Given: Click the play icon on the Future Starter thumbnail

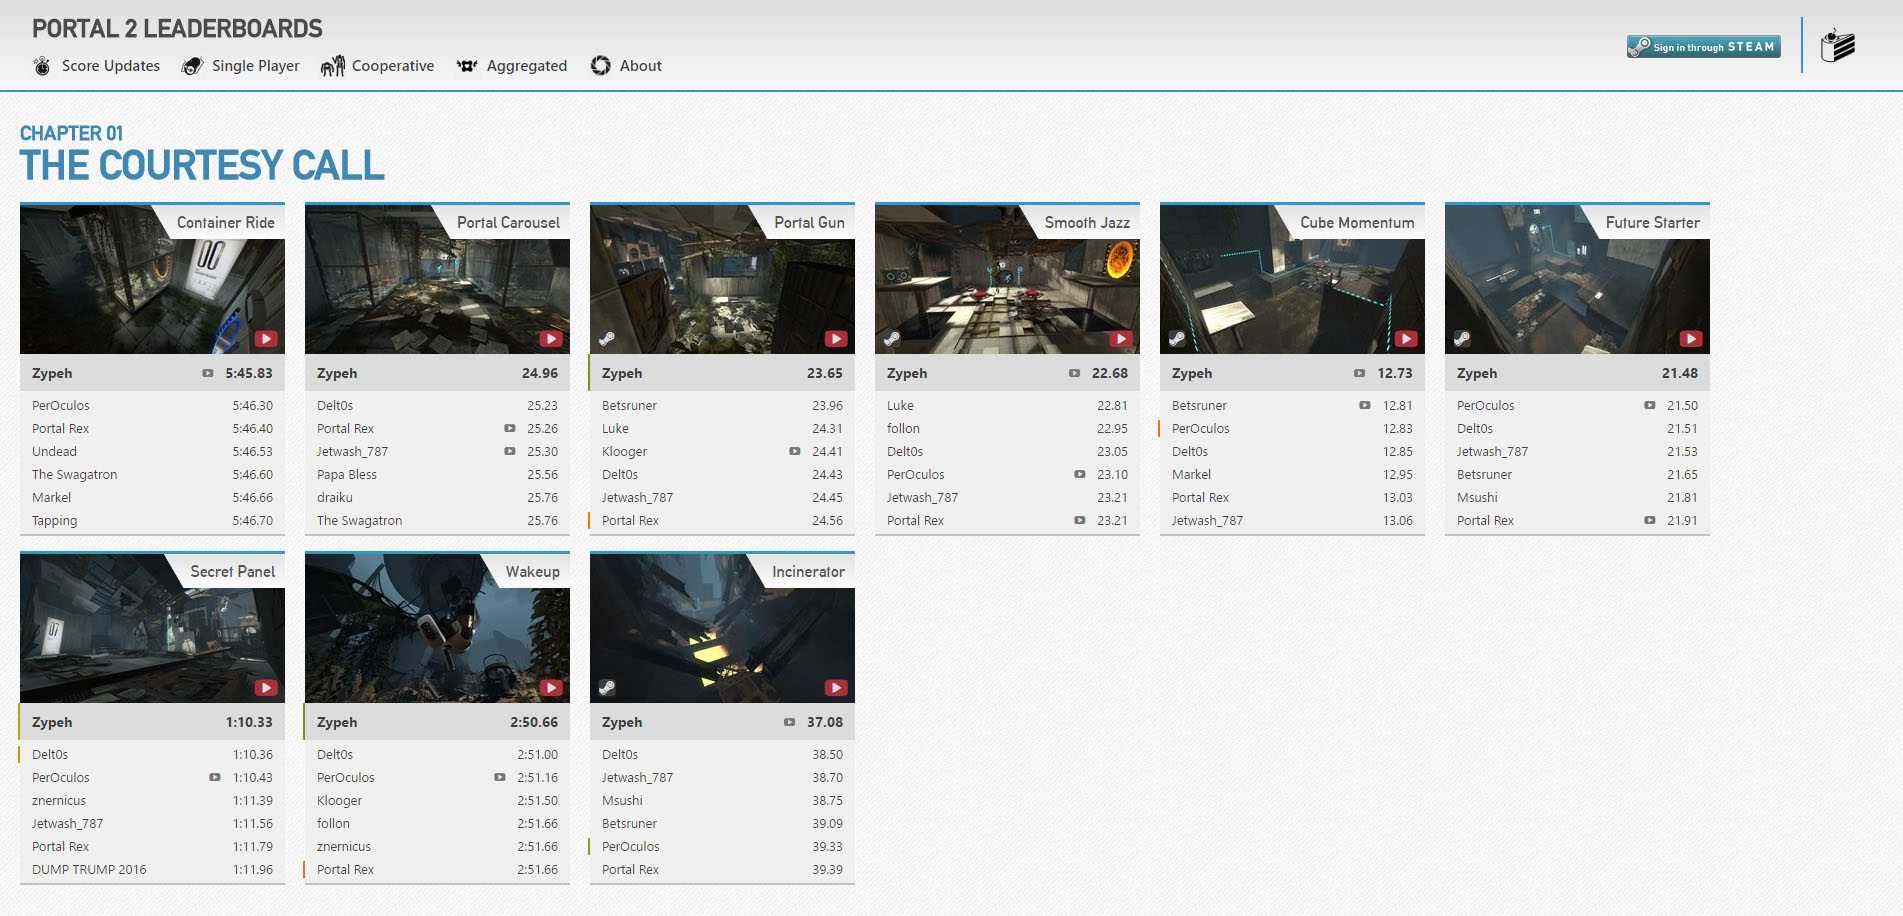Looking at the screenshot, I should [x=1690, y=338].
